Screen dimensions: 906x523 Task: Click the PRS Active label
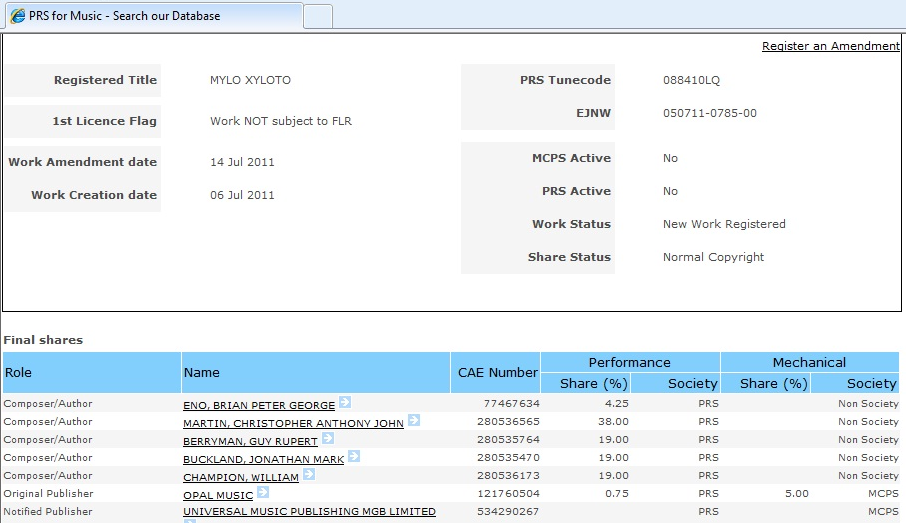click(576, 191)
